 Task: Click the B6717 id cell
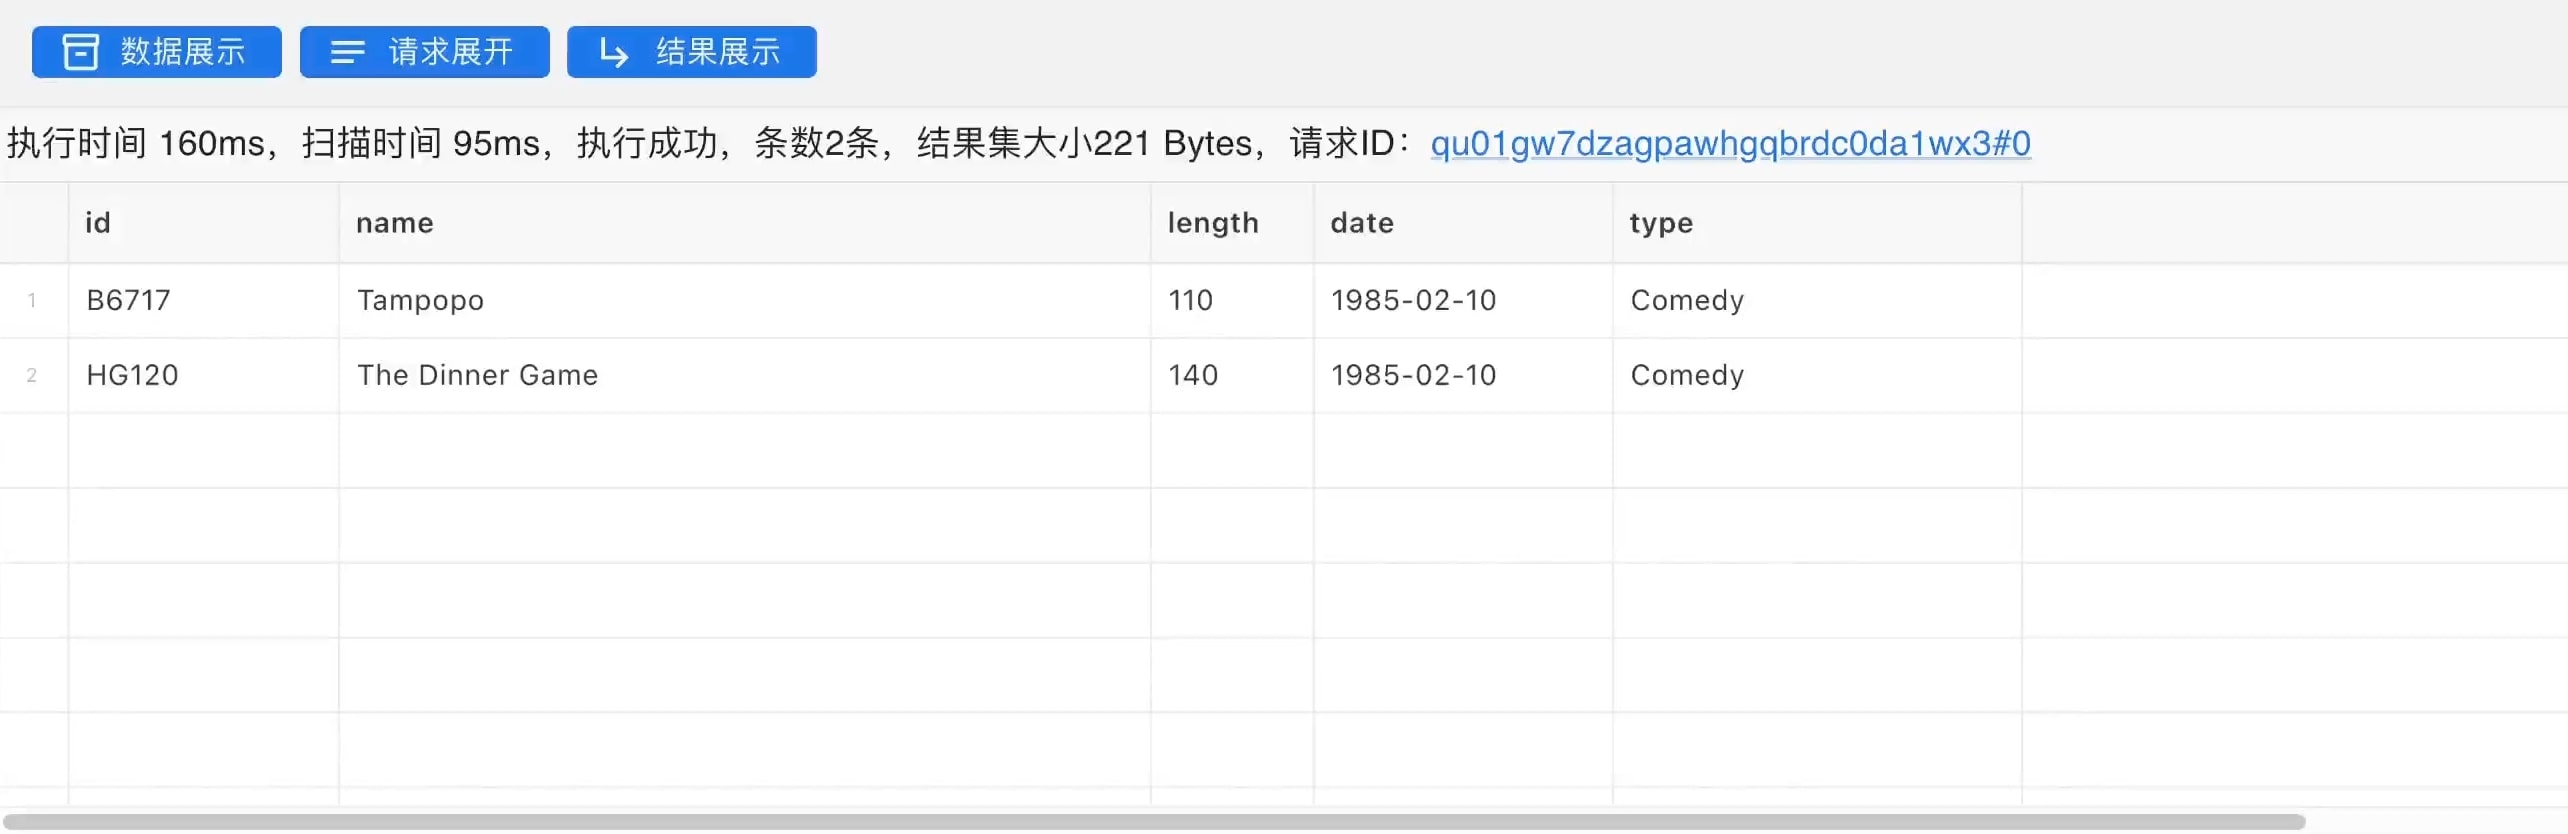click(129, 300)
